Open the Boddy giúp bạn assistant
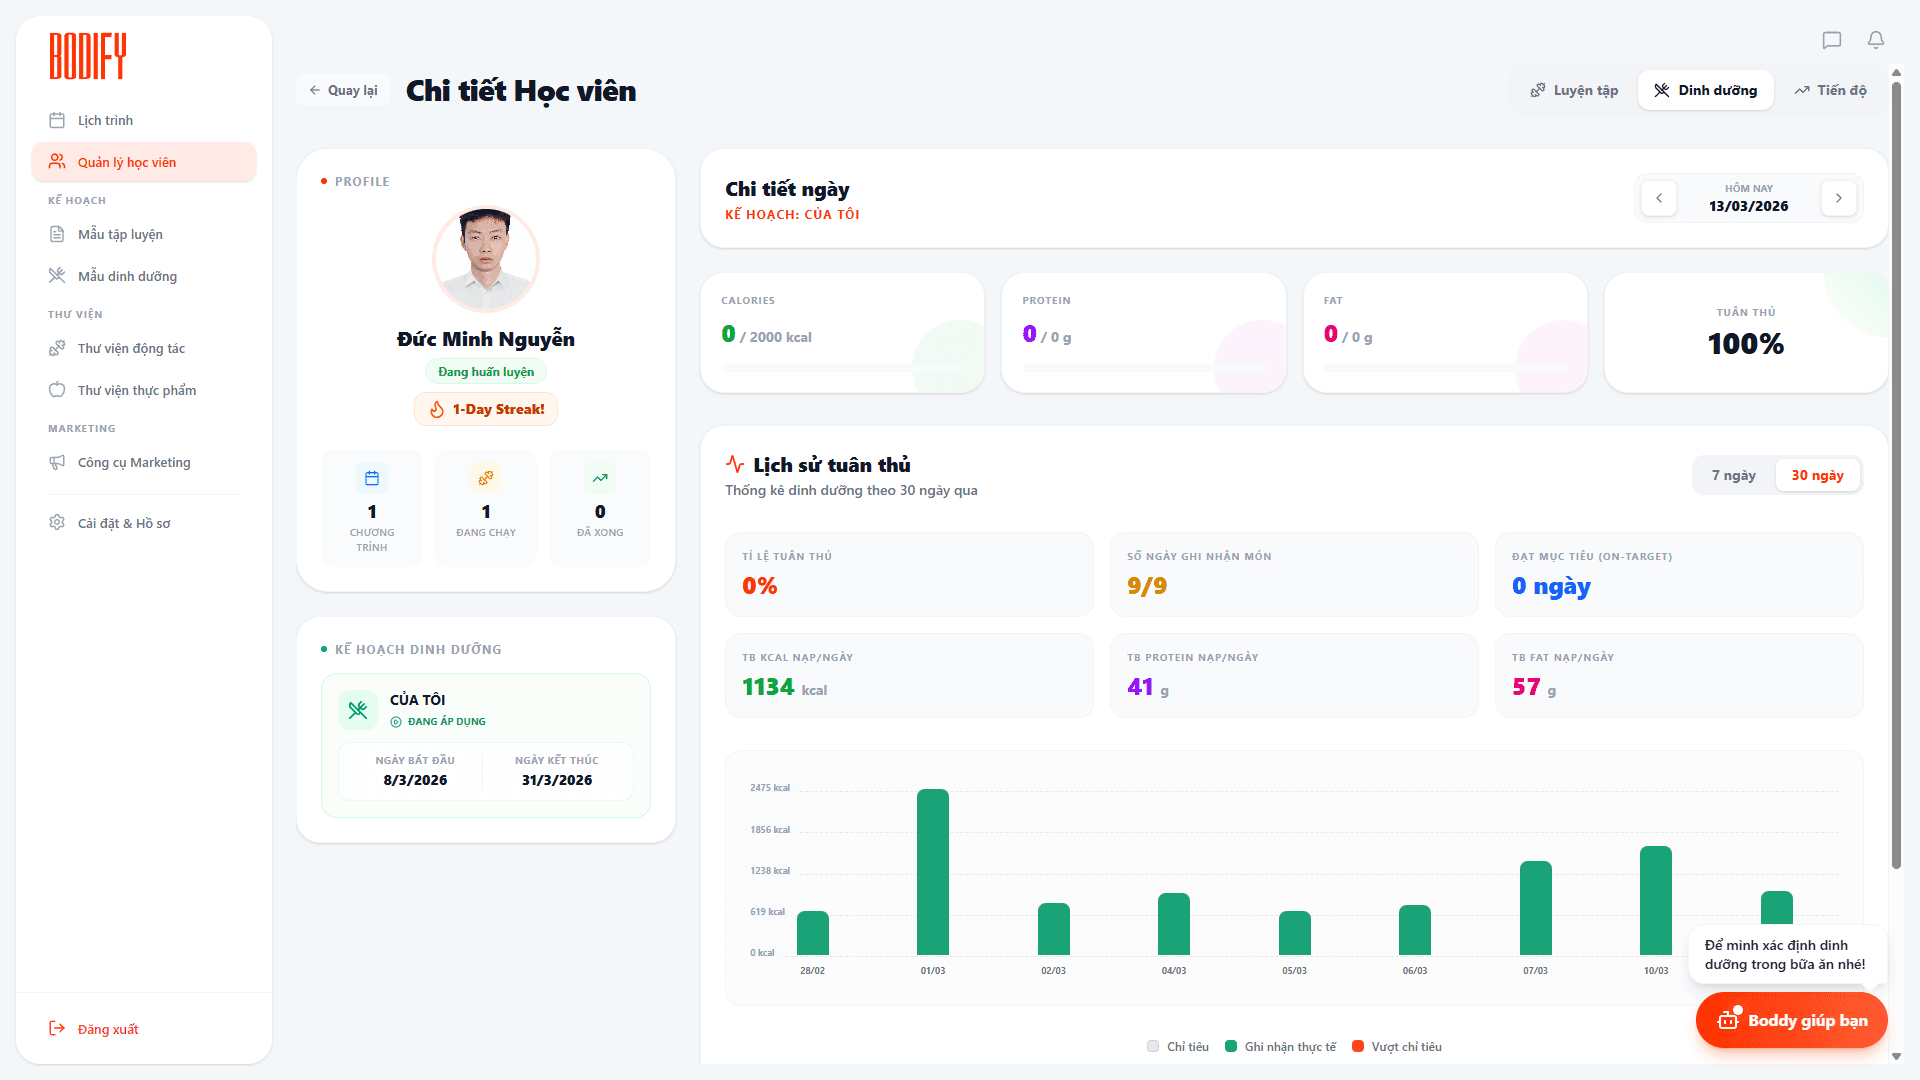1920x1080 pixels. point(1791,1020)
